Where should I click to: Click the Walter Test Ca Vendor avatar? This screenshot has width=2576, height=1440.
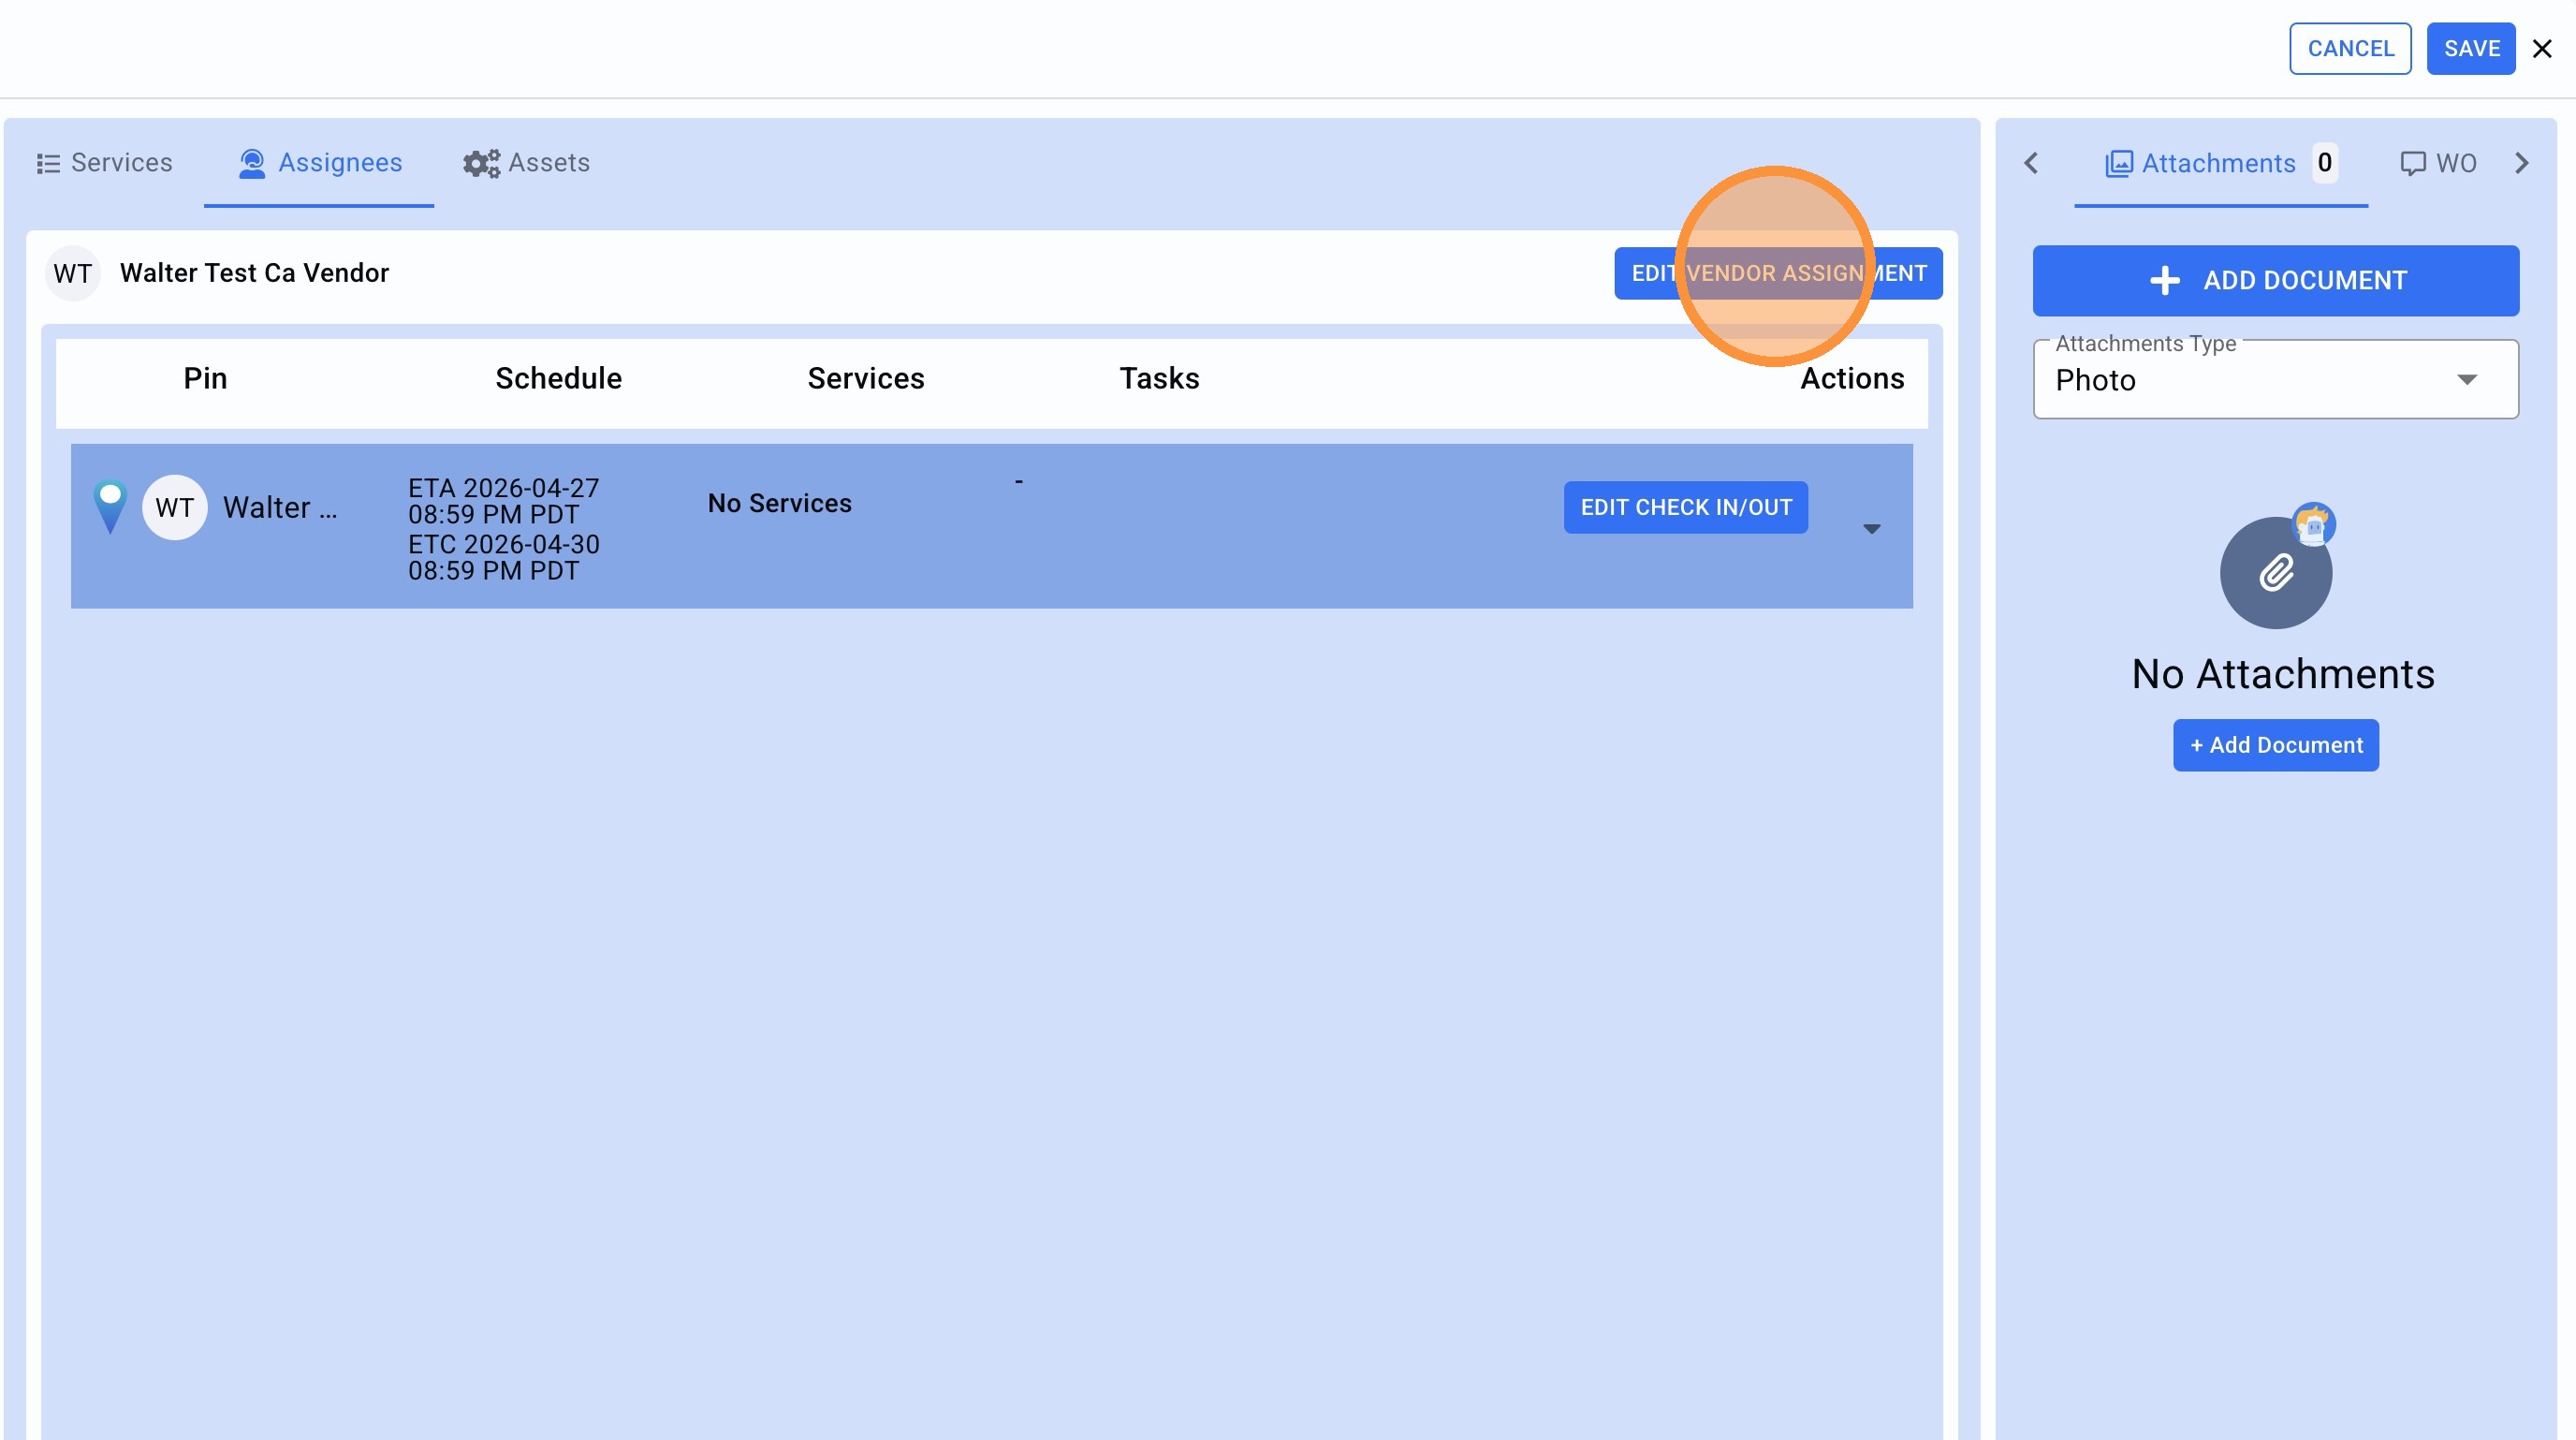click(73, 273)
